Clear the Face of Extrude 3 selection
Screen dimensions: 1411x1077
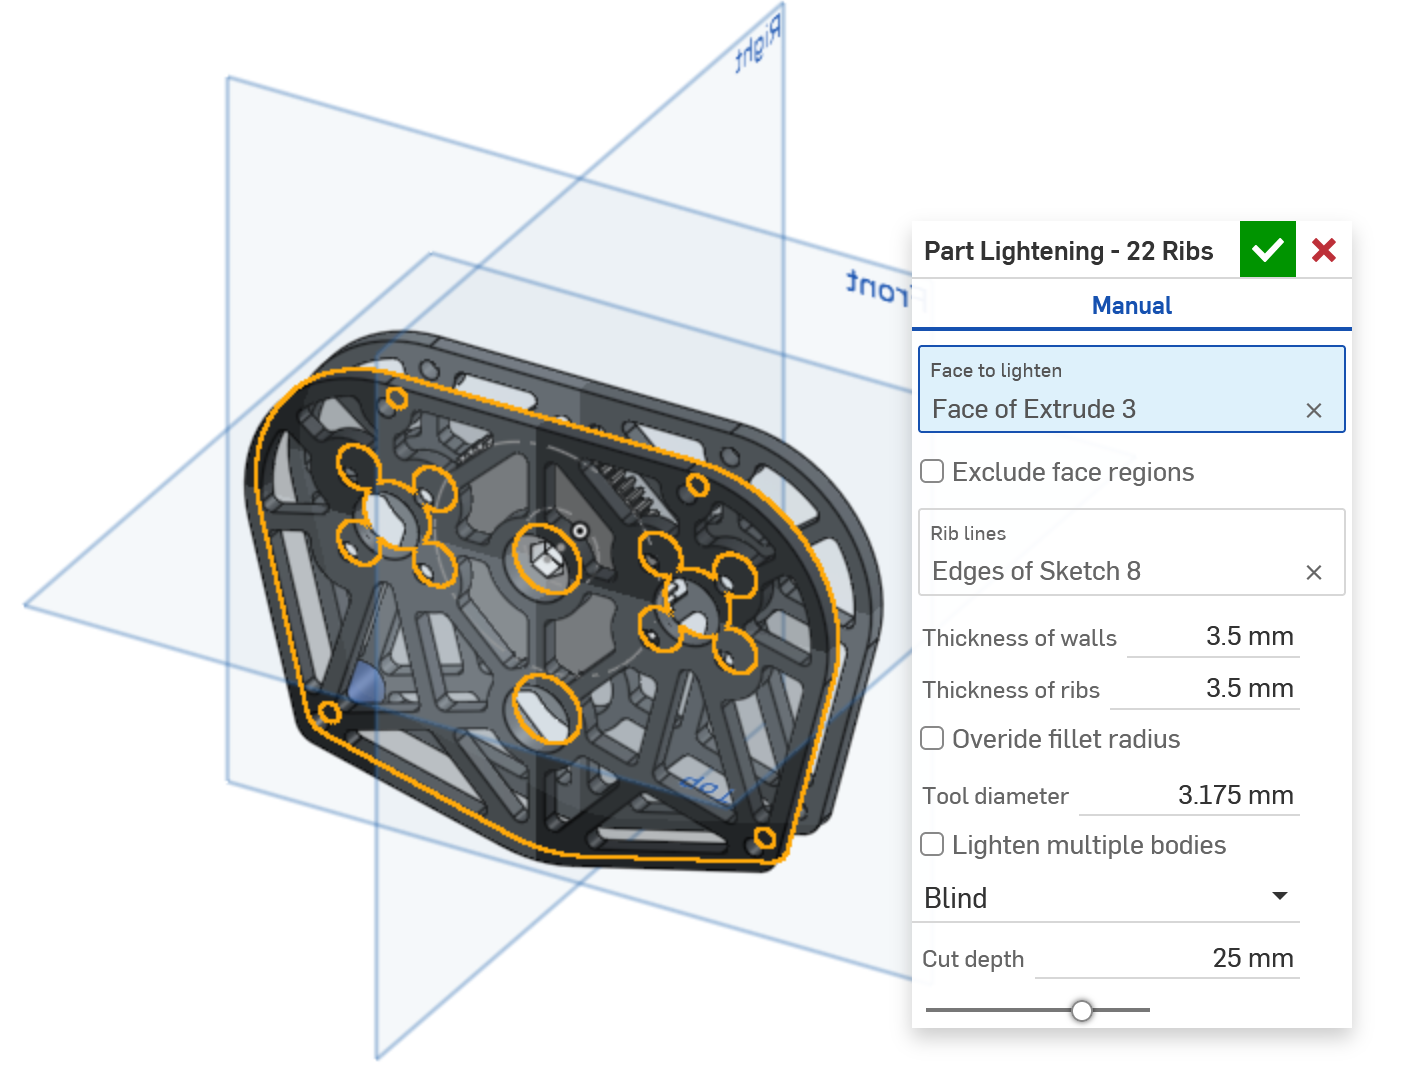[x=1313, y=411]
